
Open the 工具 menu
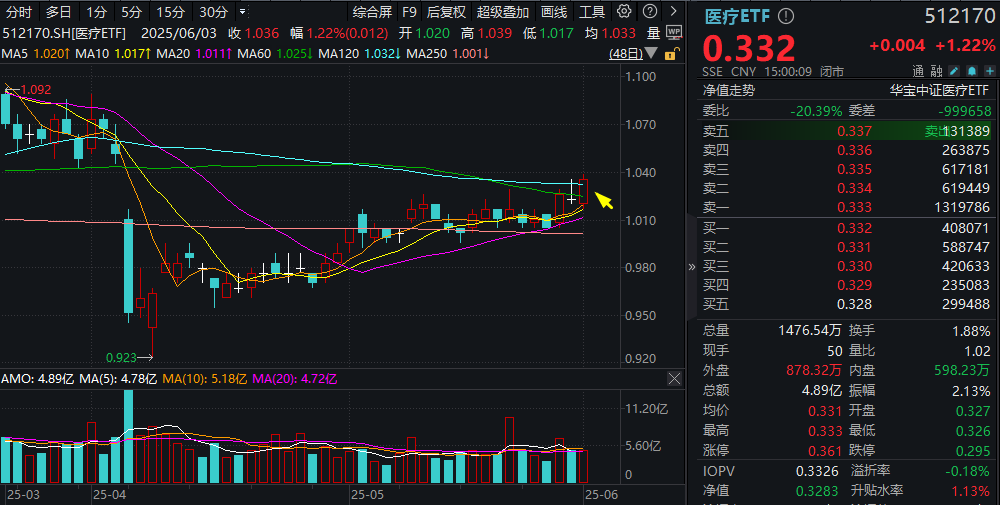pos(592,12)
